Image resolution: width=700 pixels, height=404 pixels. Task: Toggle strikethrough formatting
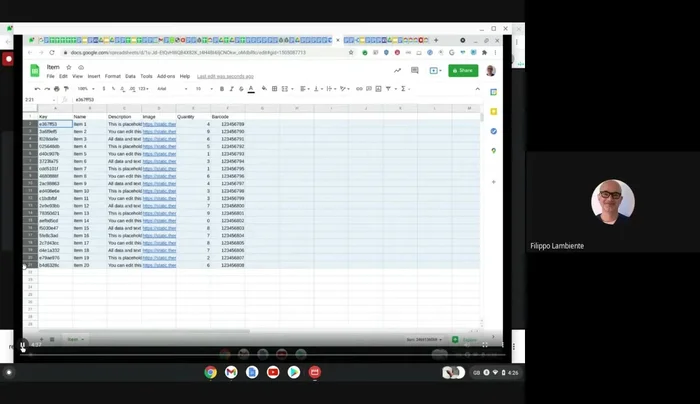tap(241, 89)
